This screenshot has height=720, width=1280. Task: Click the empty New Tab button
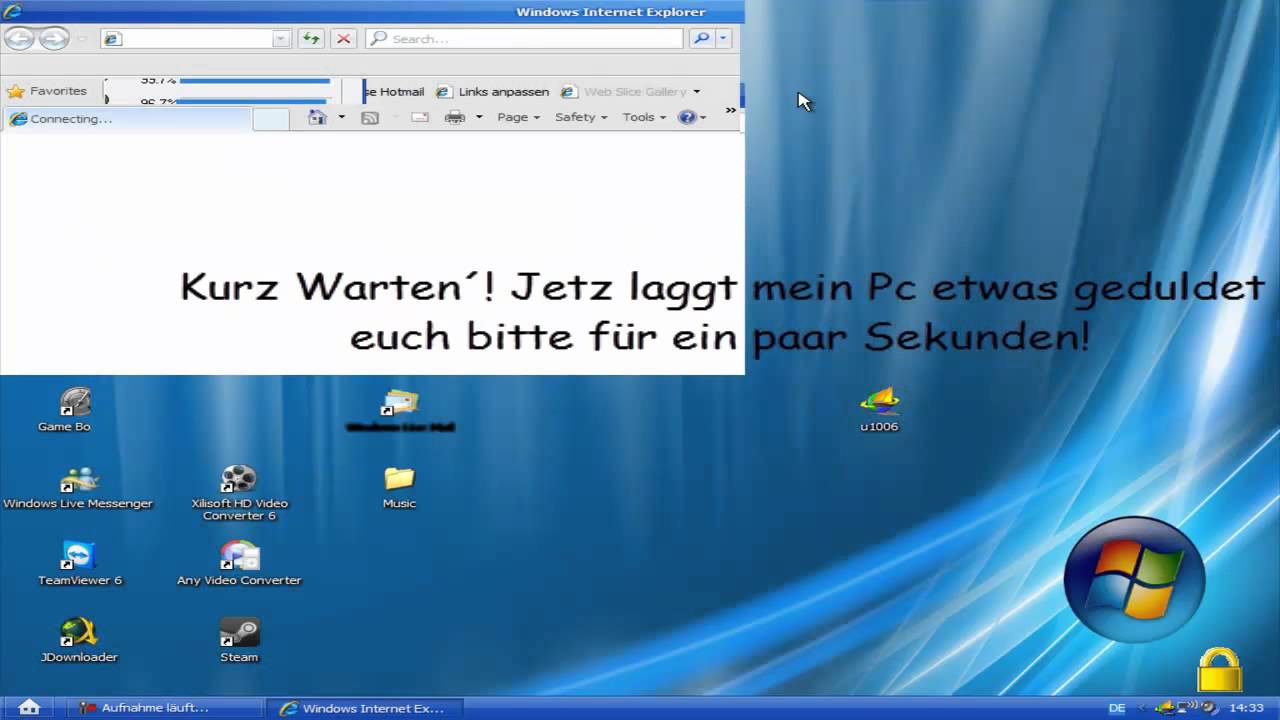[271, 119]
